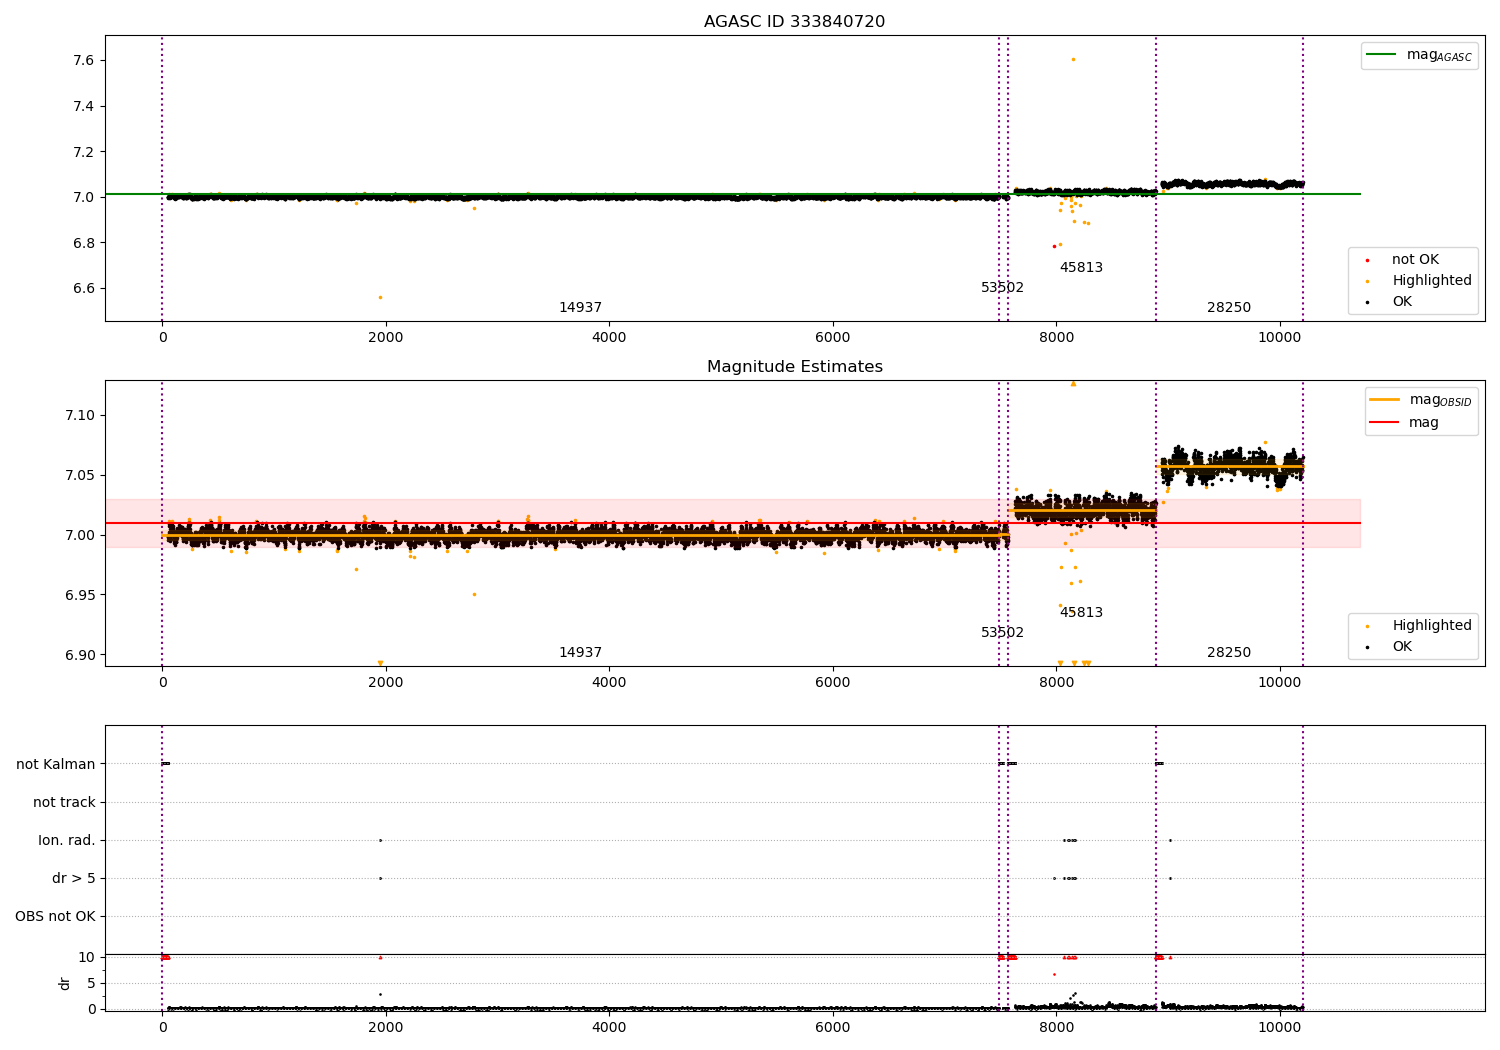1500x1050 pixels.
Task: Click the 7.2 y-axis tick label
Action: (84, 152)
